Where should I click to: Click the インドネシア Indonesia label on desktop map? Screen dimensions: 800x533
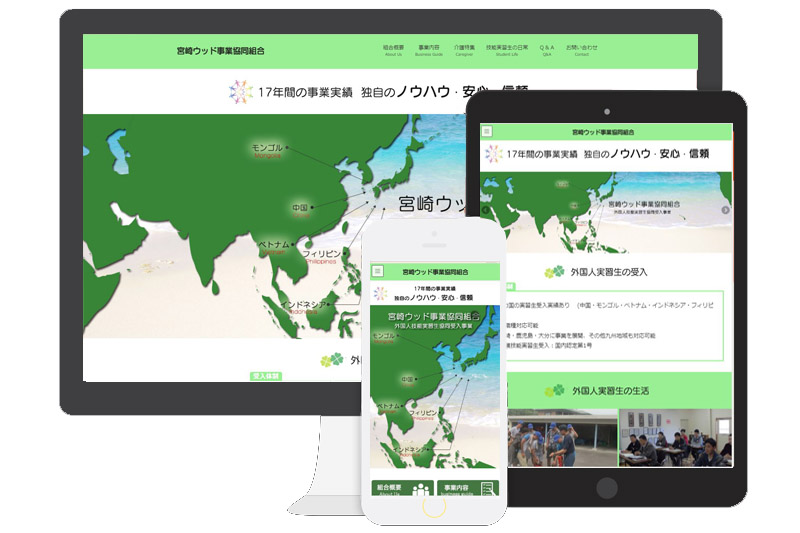(x=303, y=308)
